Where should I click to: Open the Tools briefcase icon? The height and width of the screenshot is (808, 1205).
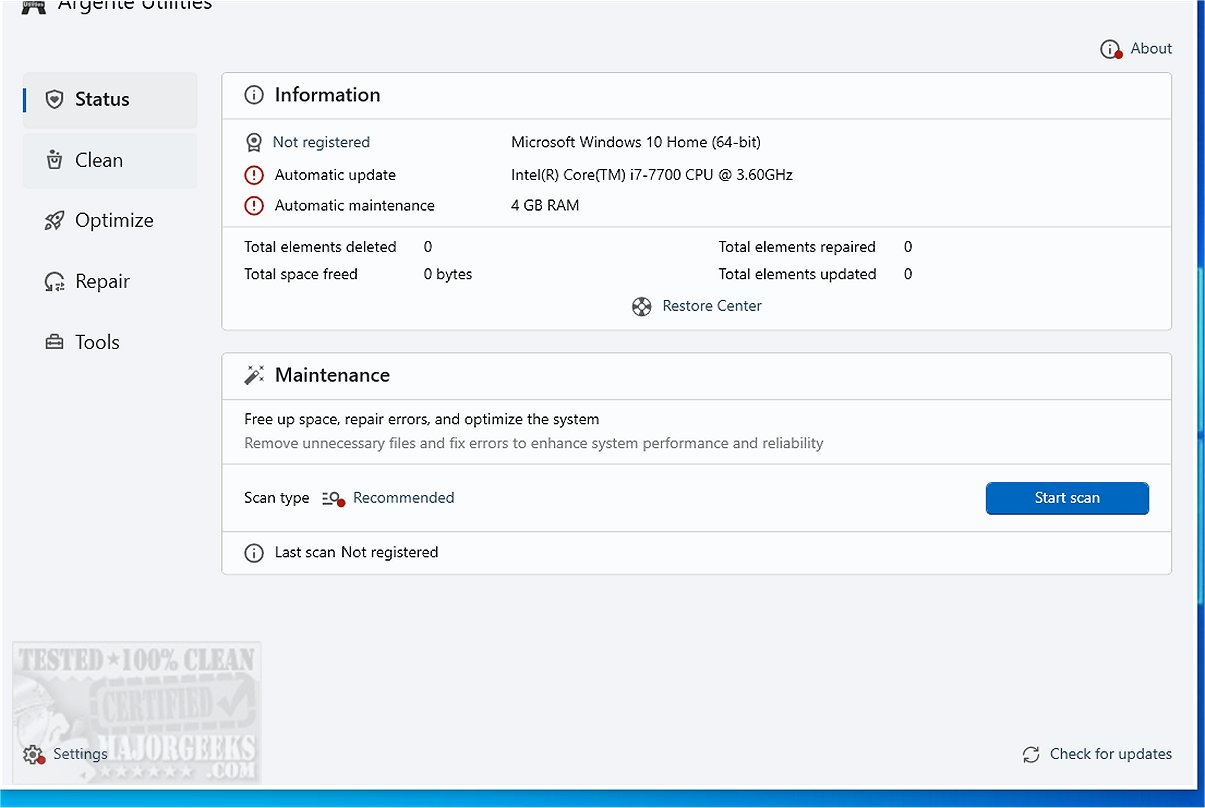tap(55, 342)
